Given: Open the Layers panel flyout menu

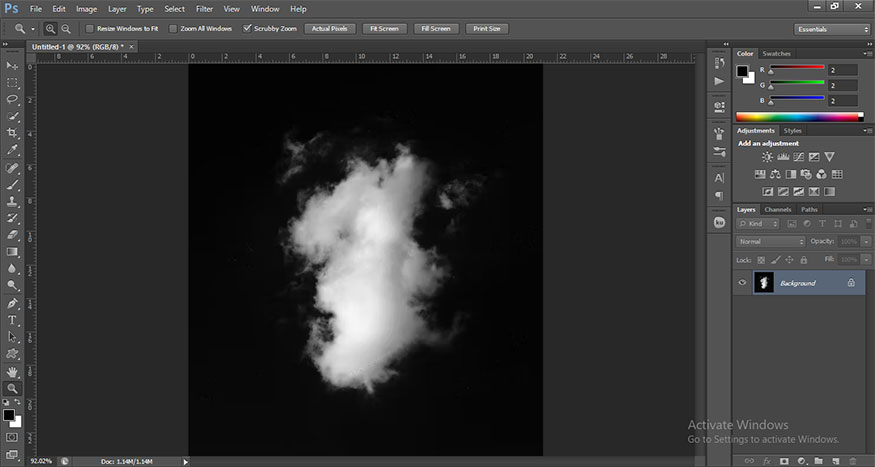Looking at the screenshot, I should click(x=867, y=210).
